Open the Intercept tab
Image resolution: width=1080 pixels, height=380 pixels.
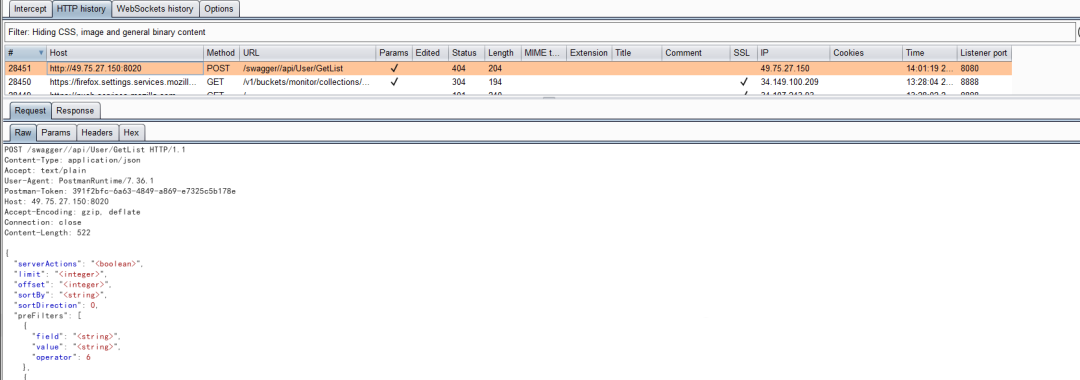[30, 9]
